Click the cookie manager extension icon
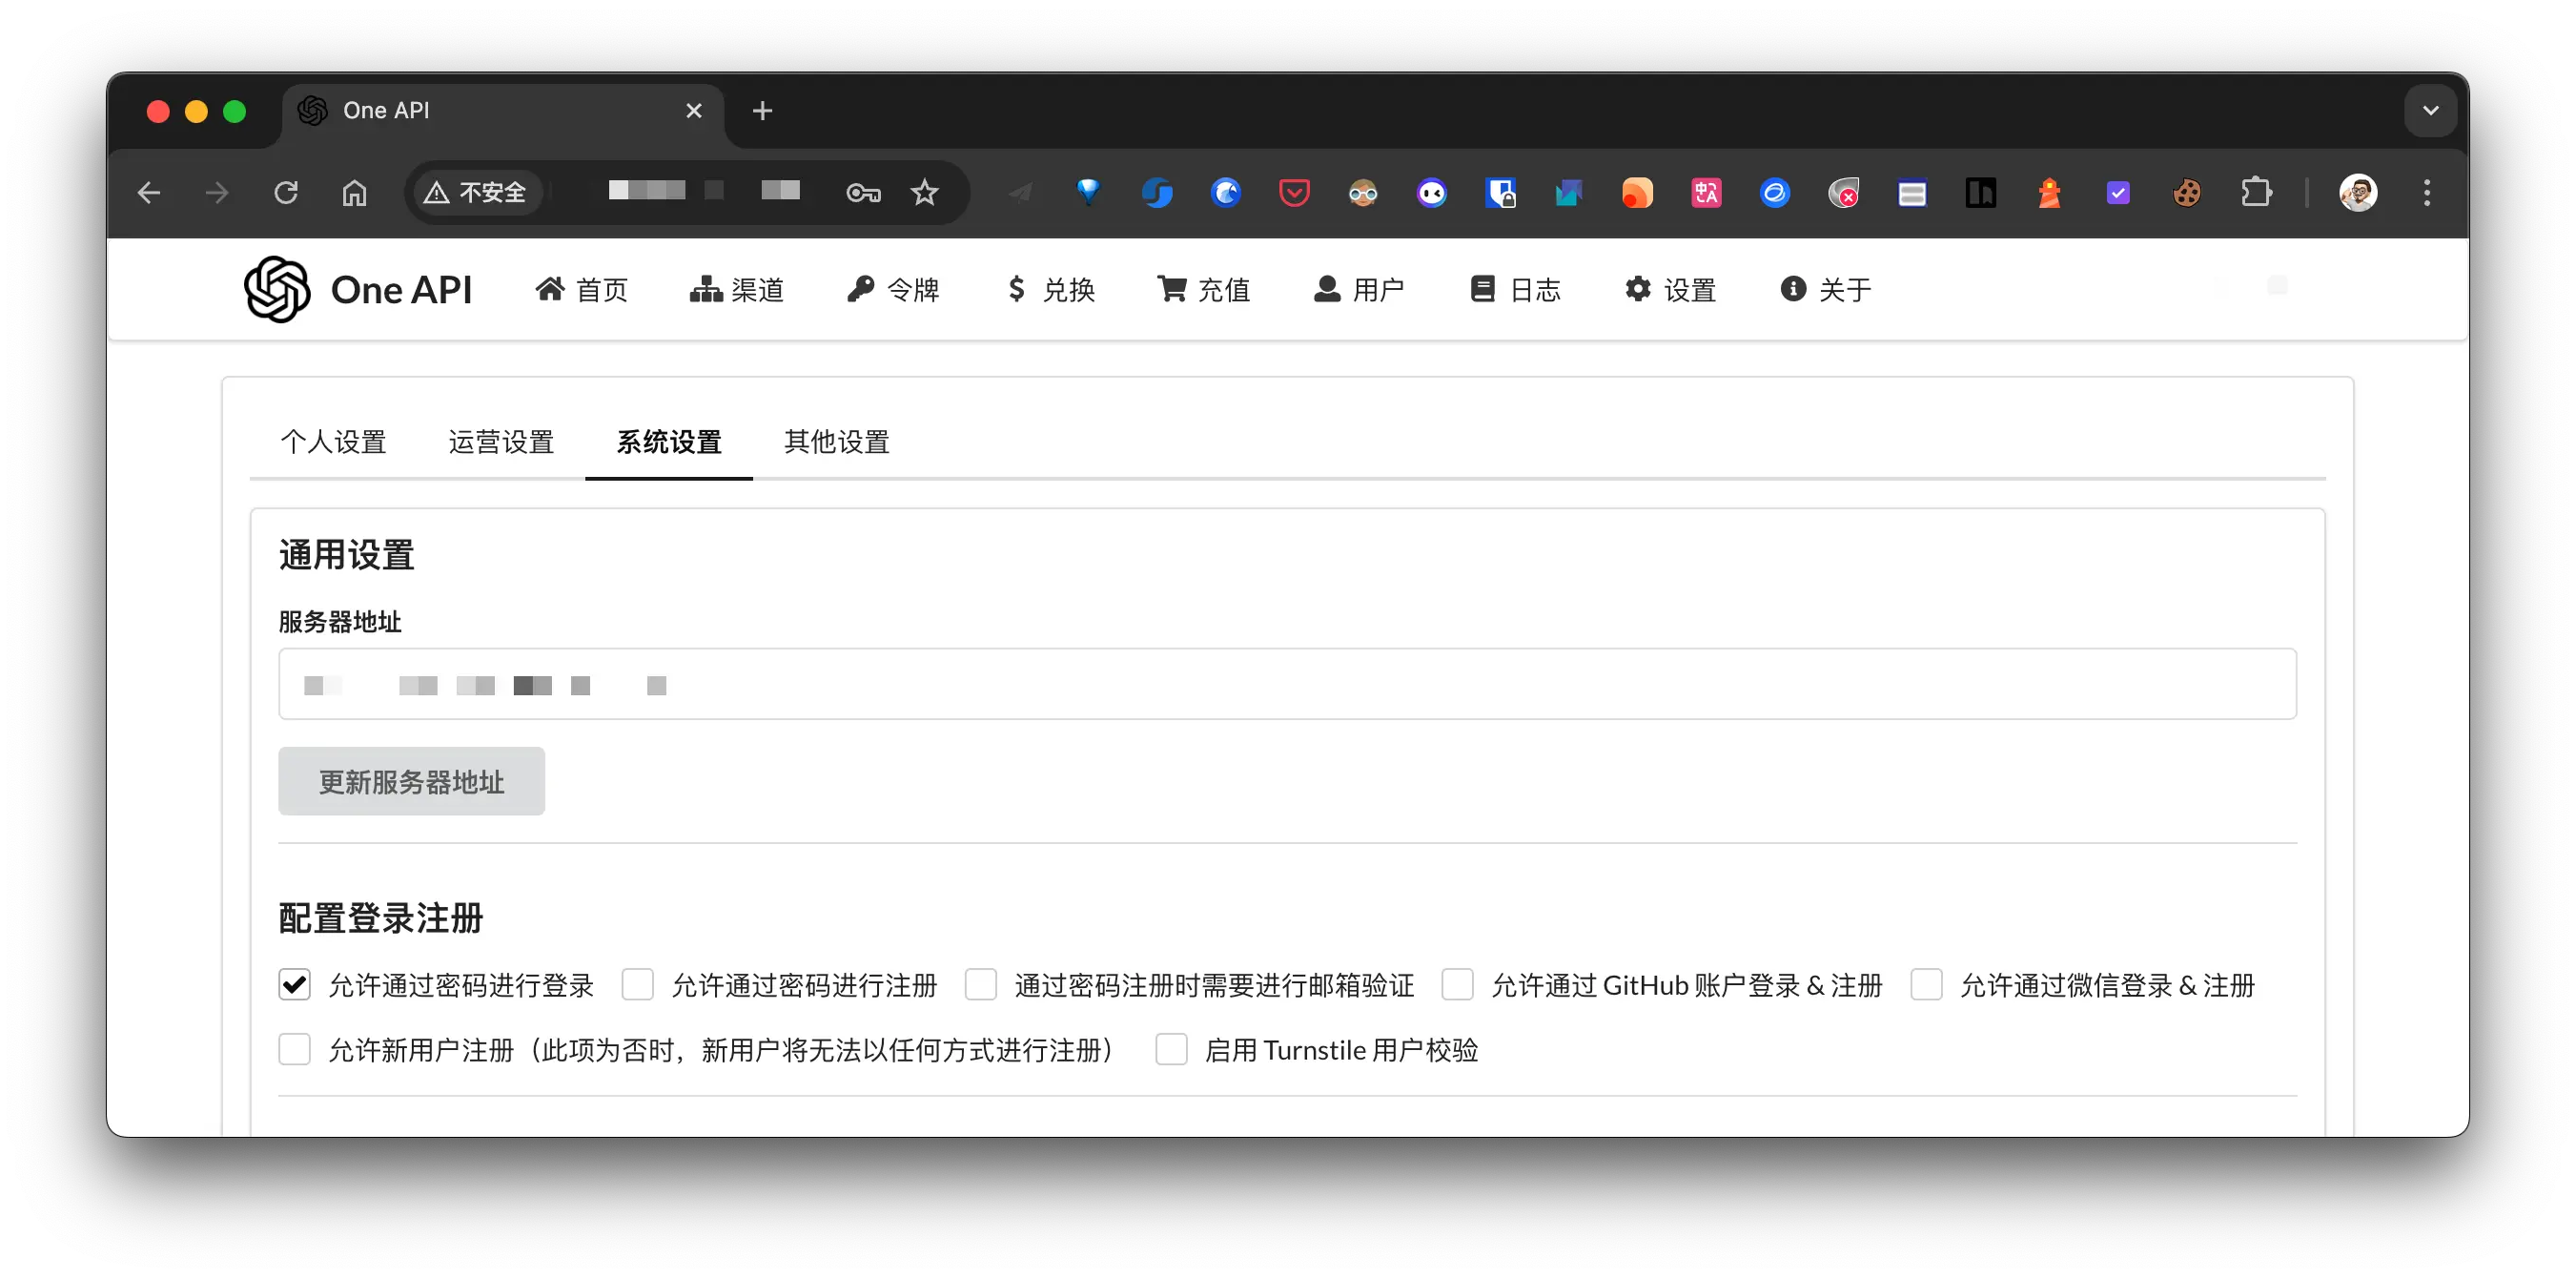The height and width of the screenshot is (1278, 2576). (x=2188, y=192)
